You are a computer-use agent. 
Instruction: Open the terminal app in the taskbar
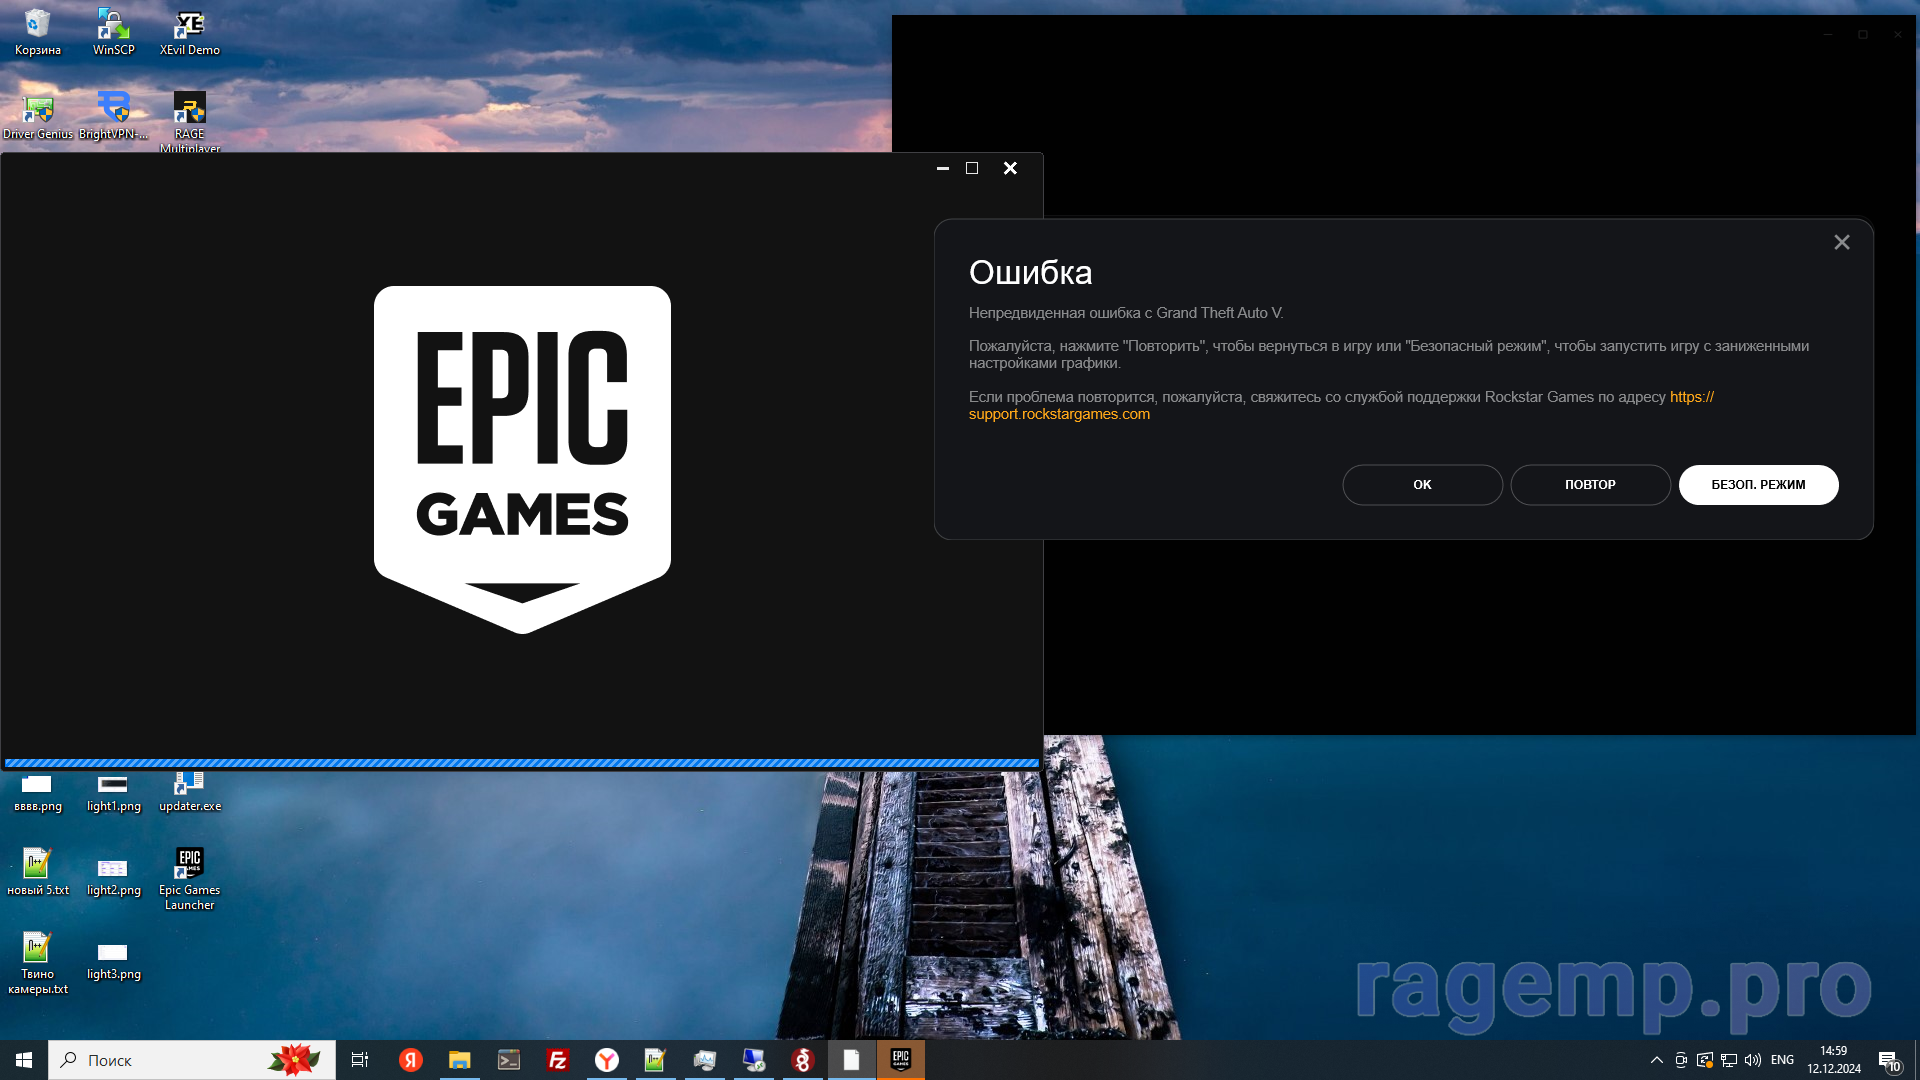pyautogui.click(x=509, y=1060)
